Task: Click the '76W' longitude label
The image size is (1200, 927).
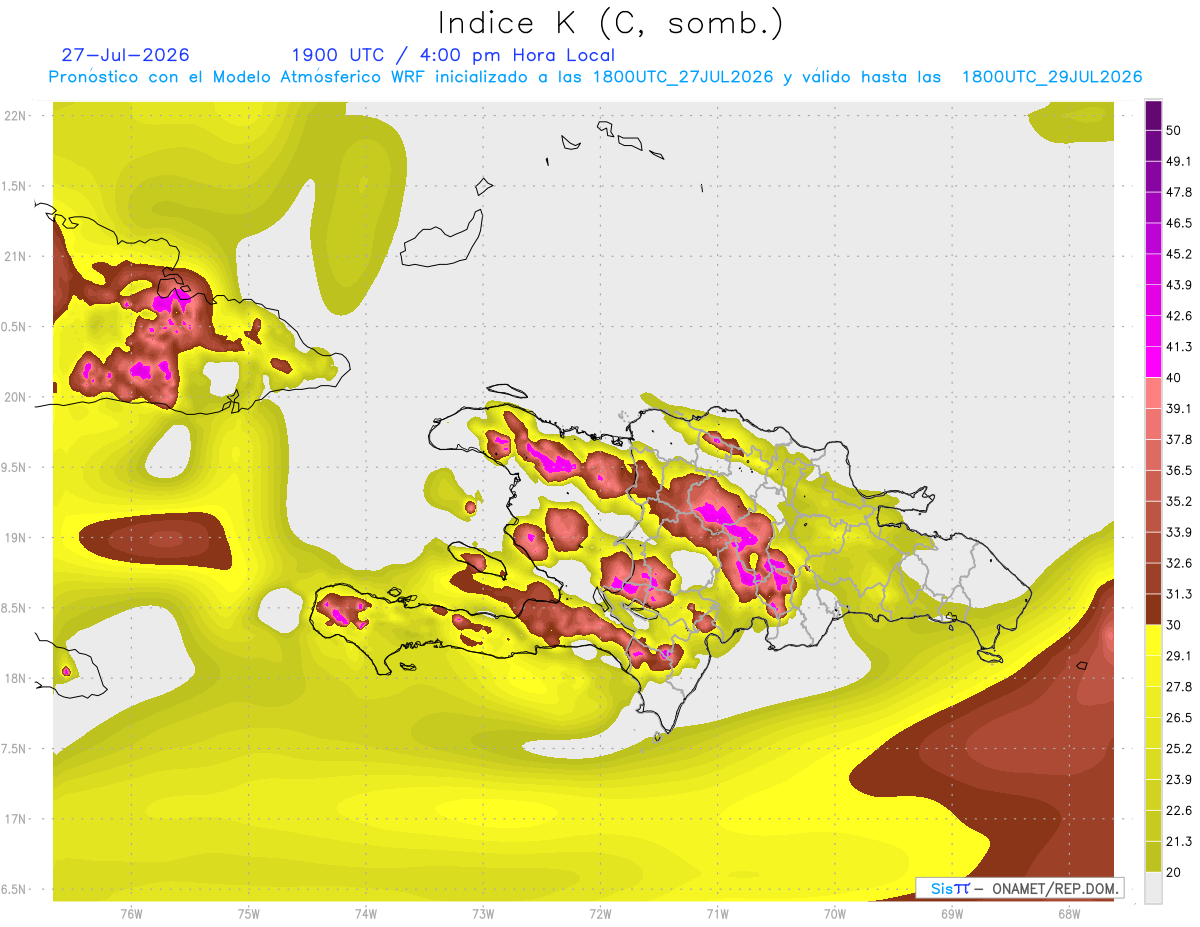Action: tap(131, 913)
